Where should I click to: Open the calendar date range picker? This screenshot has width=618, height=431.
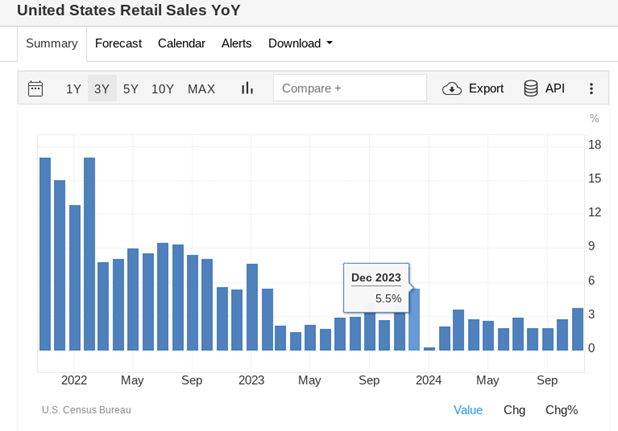[x=35, y=89]
